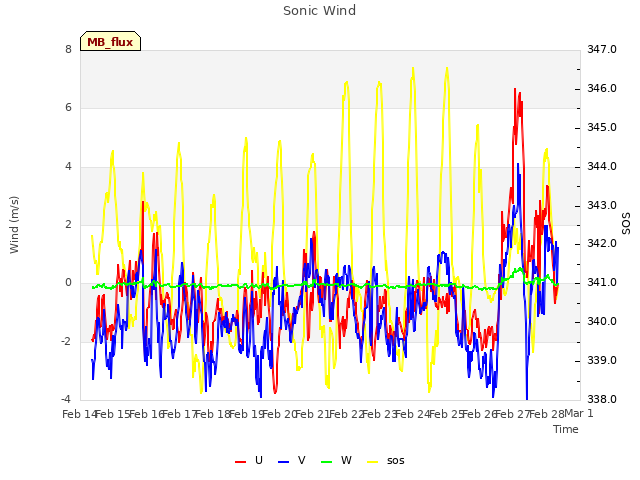Toggle the V series legend entry

(x=291, y=460)
